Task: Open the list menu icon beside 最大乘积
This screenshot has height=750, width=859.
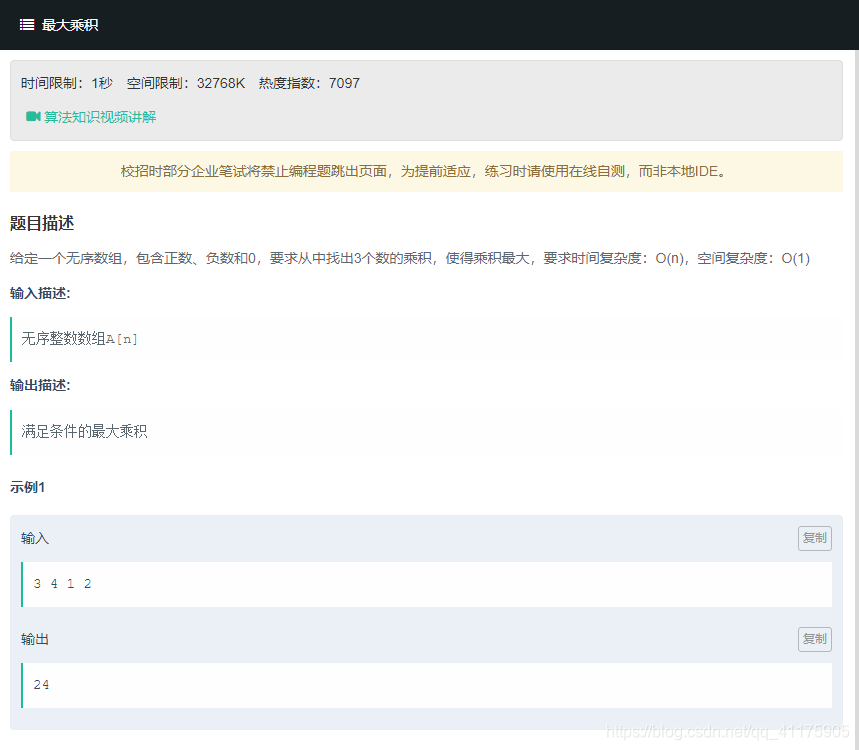Action: click(x=27, y=25)
